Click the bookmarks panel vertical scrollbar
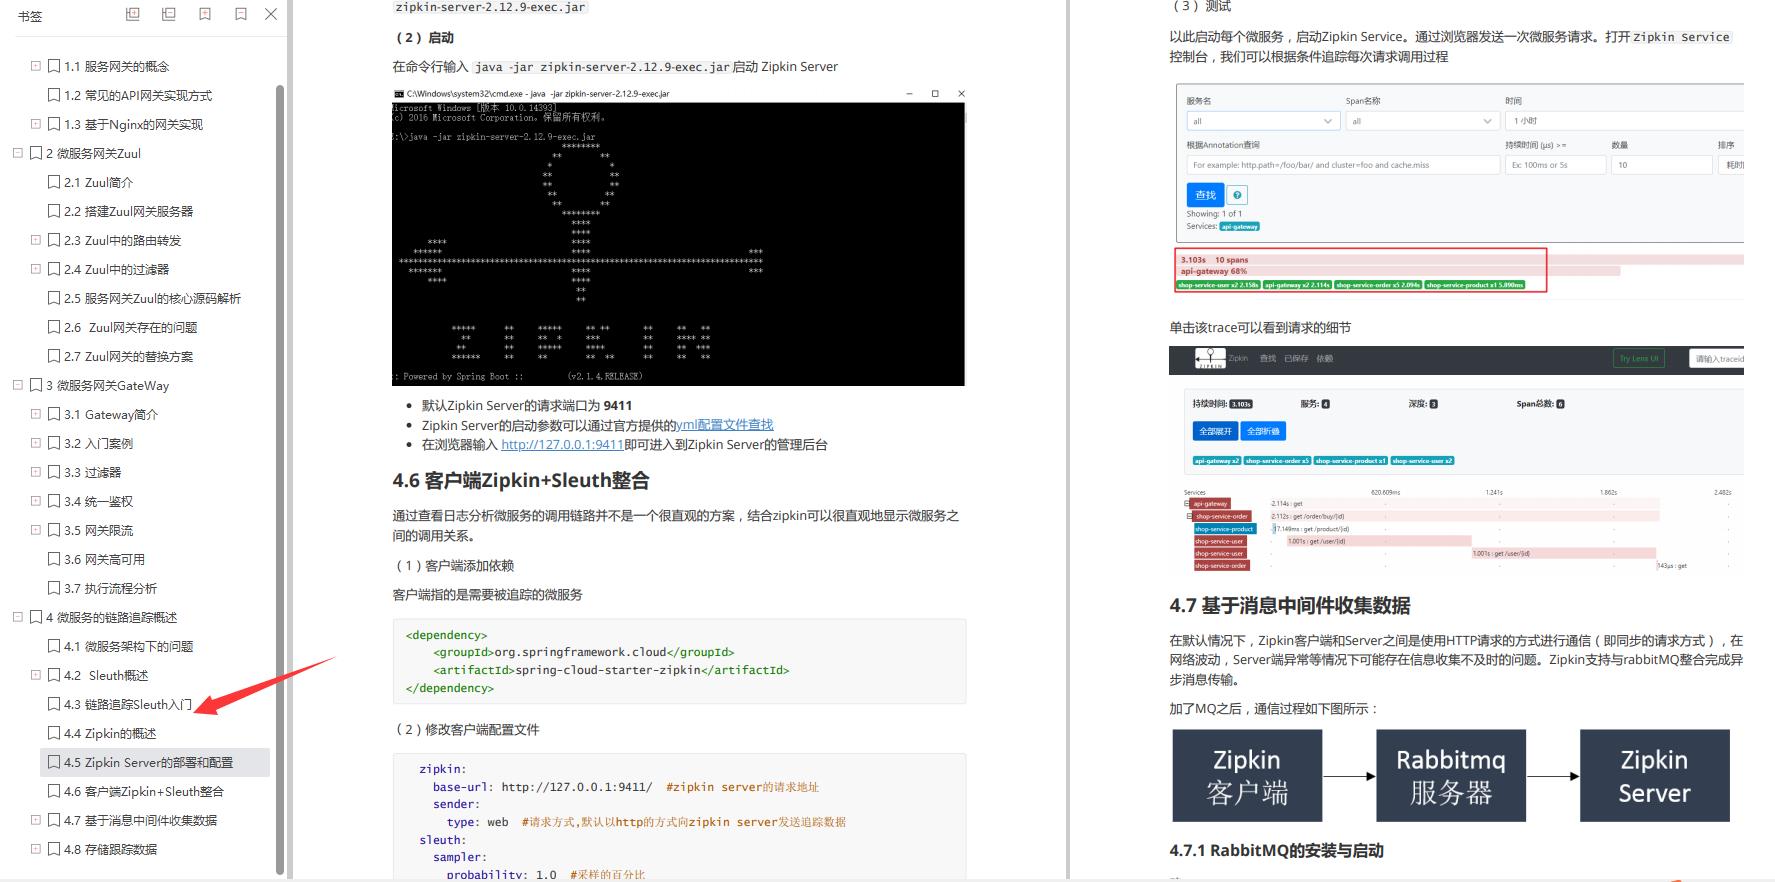The width and height of the screenshot is (1775, 882). [x=280, y=478]
